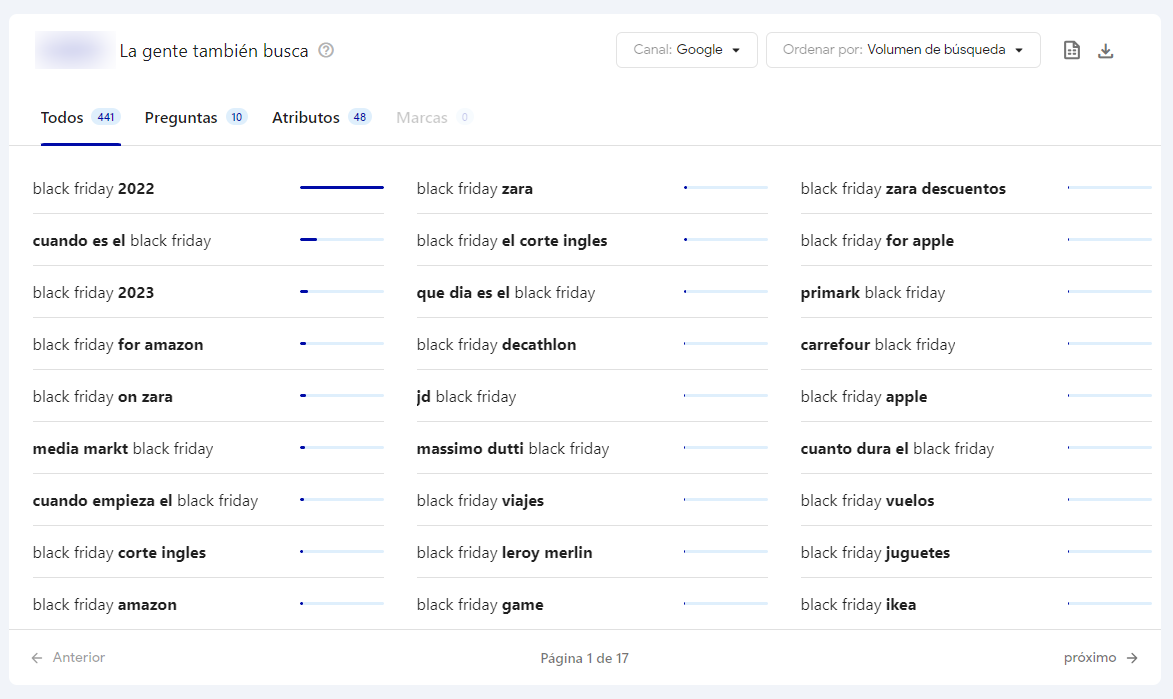1173x699 pixels.
Task: Click keyword black friday decathlon
Action: 497,345
